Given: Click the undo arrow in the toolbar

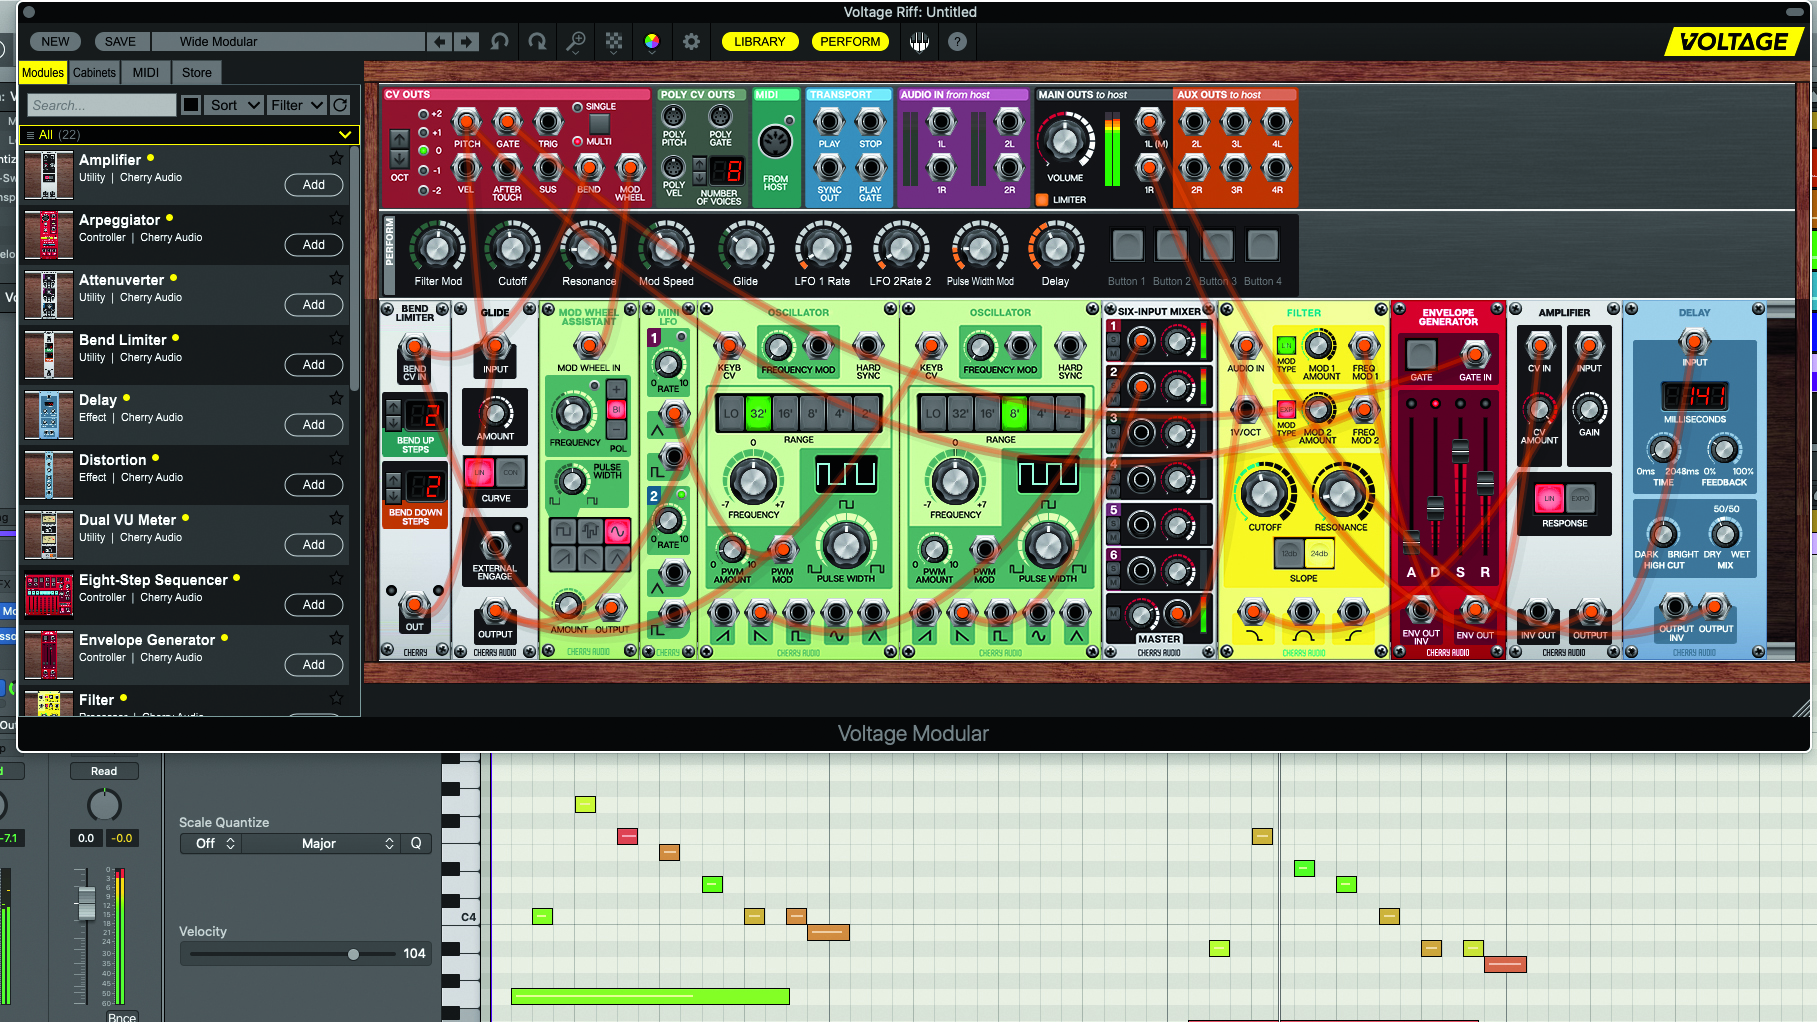Looking at the screenshot, I should [x=500, y=41].
